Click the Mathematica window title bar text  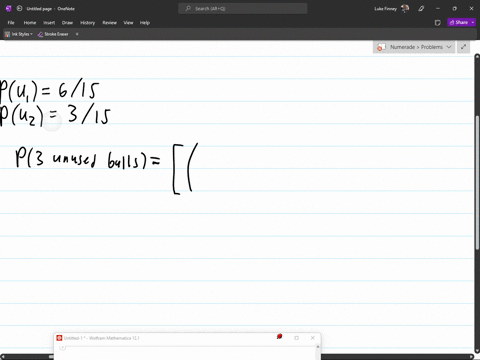coord(101,338)
